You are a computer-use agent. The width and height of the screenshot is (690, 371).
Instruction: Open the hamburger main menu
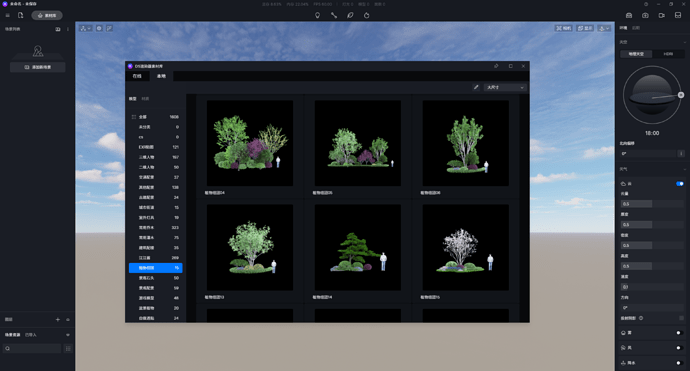click(7, 15)
